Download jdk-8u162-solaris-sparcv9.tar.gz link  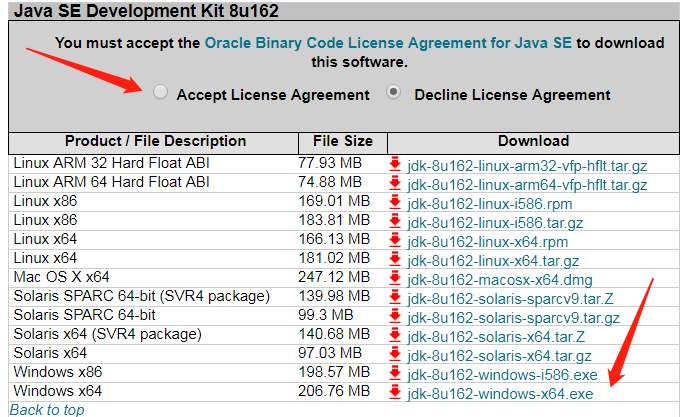click(x=513, y=318)
